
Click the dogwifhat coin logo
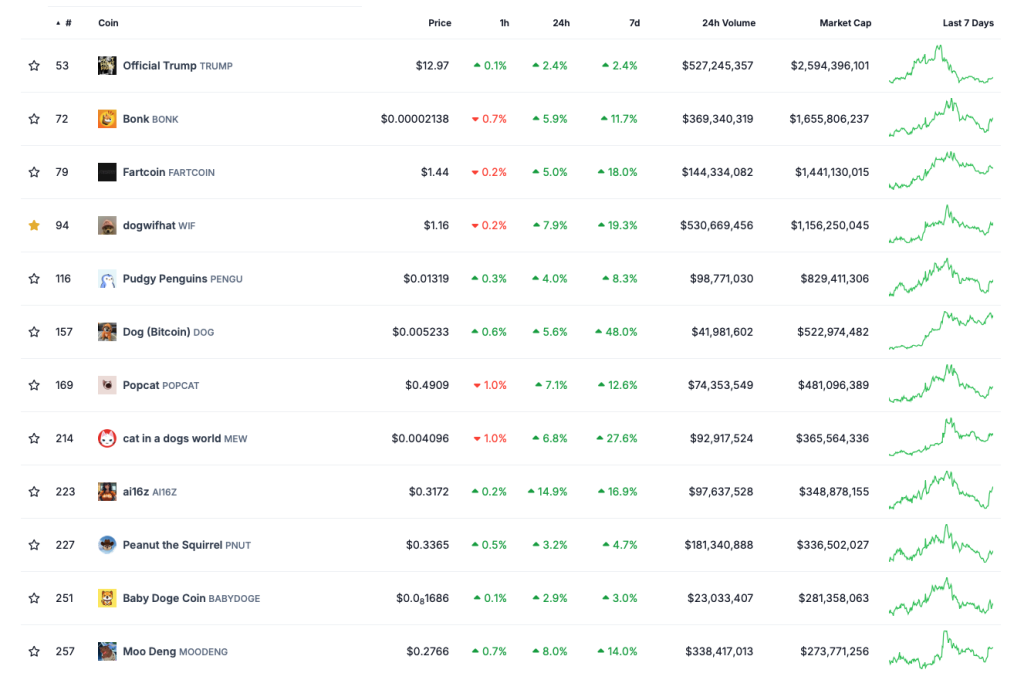click(107, 225)
